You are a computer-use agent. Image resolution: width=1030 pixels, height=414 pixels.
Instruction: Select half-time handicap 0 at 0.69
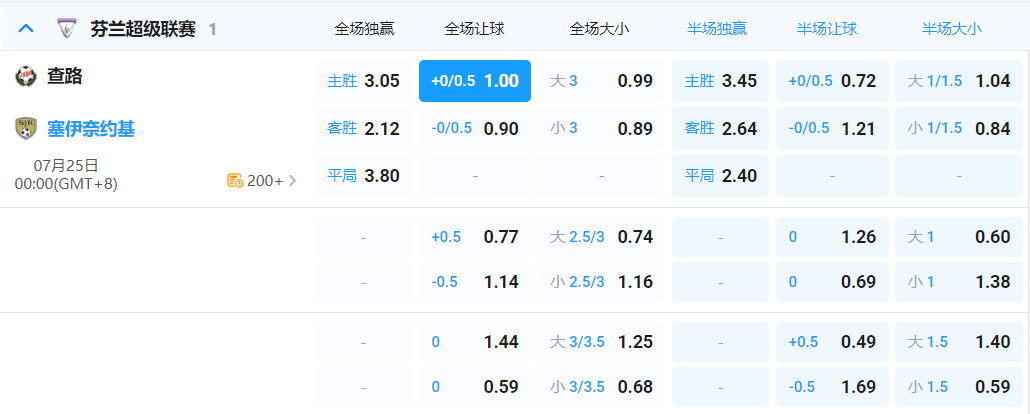click(x=832, y=282)
